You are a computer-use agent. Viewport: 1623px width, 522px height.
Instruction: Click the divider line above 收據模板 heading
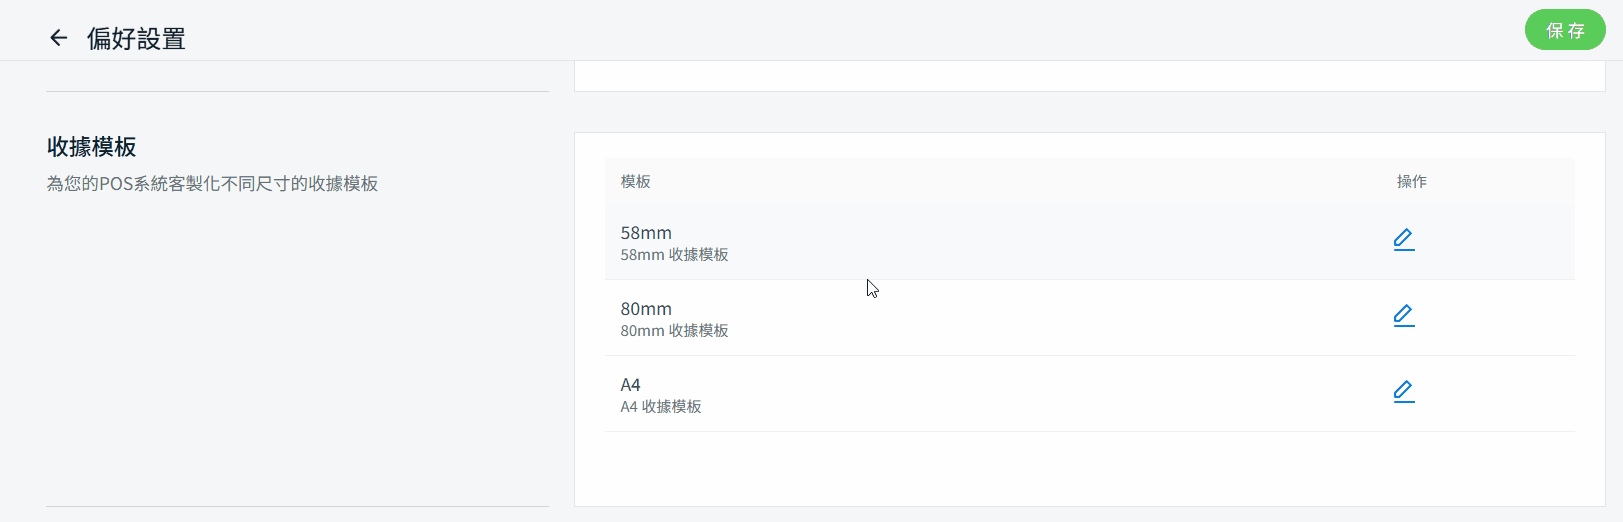(x=297, y=92)
